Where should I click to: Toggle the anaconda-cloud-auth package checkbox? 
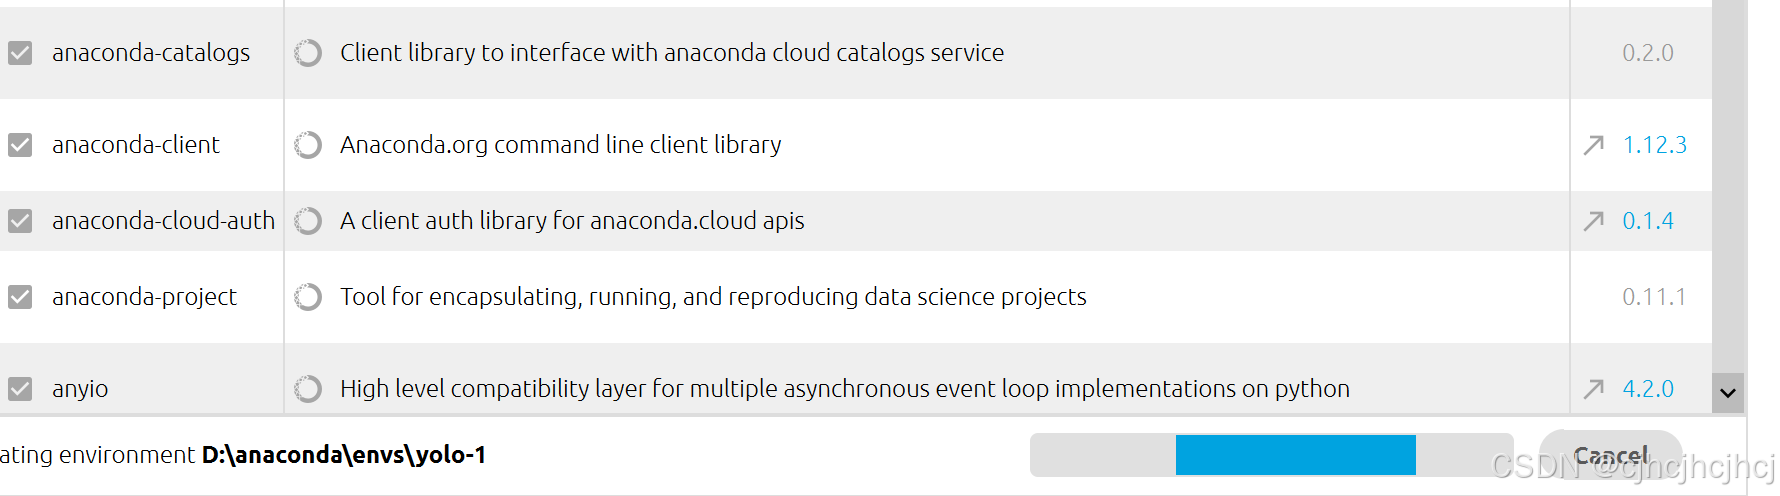point(20,221)
